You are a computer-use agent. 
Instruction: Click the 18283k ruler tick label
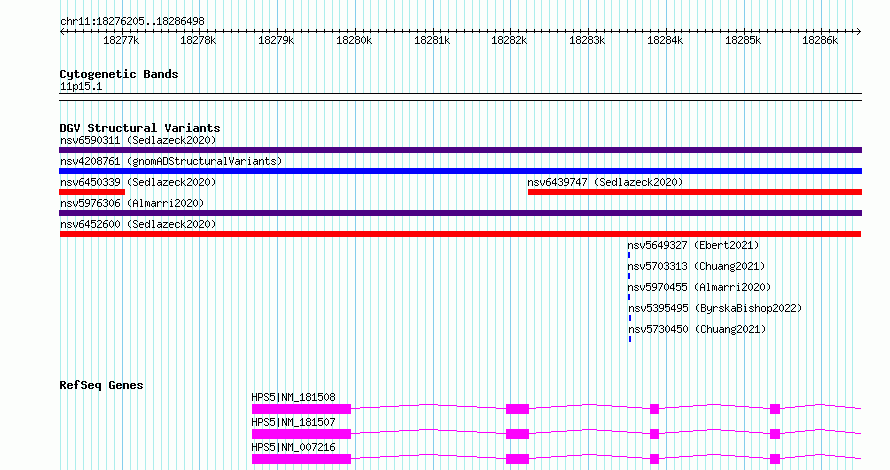click(x=587, y=40)
